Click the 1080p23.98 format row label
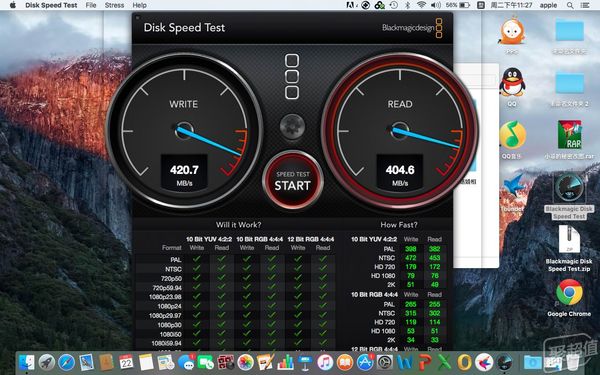Image resolution: width=600 pixels, height=375 pixels. pos(165,297)
